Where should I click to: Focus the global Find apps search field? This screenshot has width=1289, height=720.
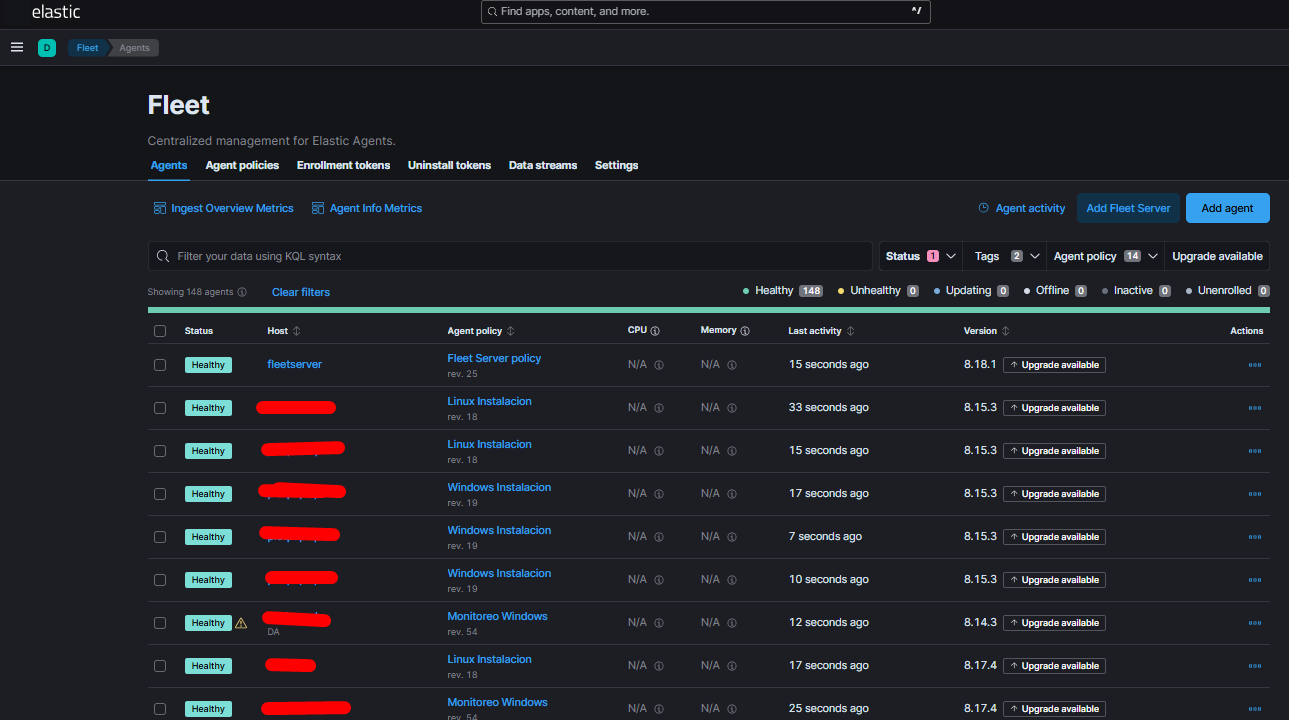[706, 12]
